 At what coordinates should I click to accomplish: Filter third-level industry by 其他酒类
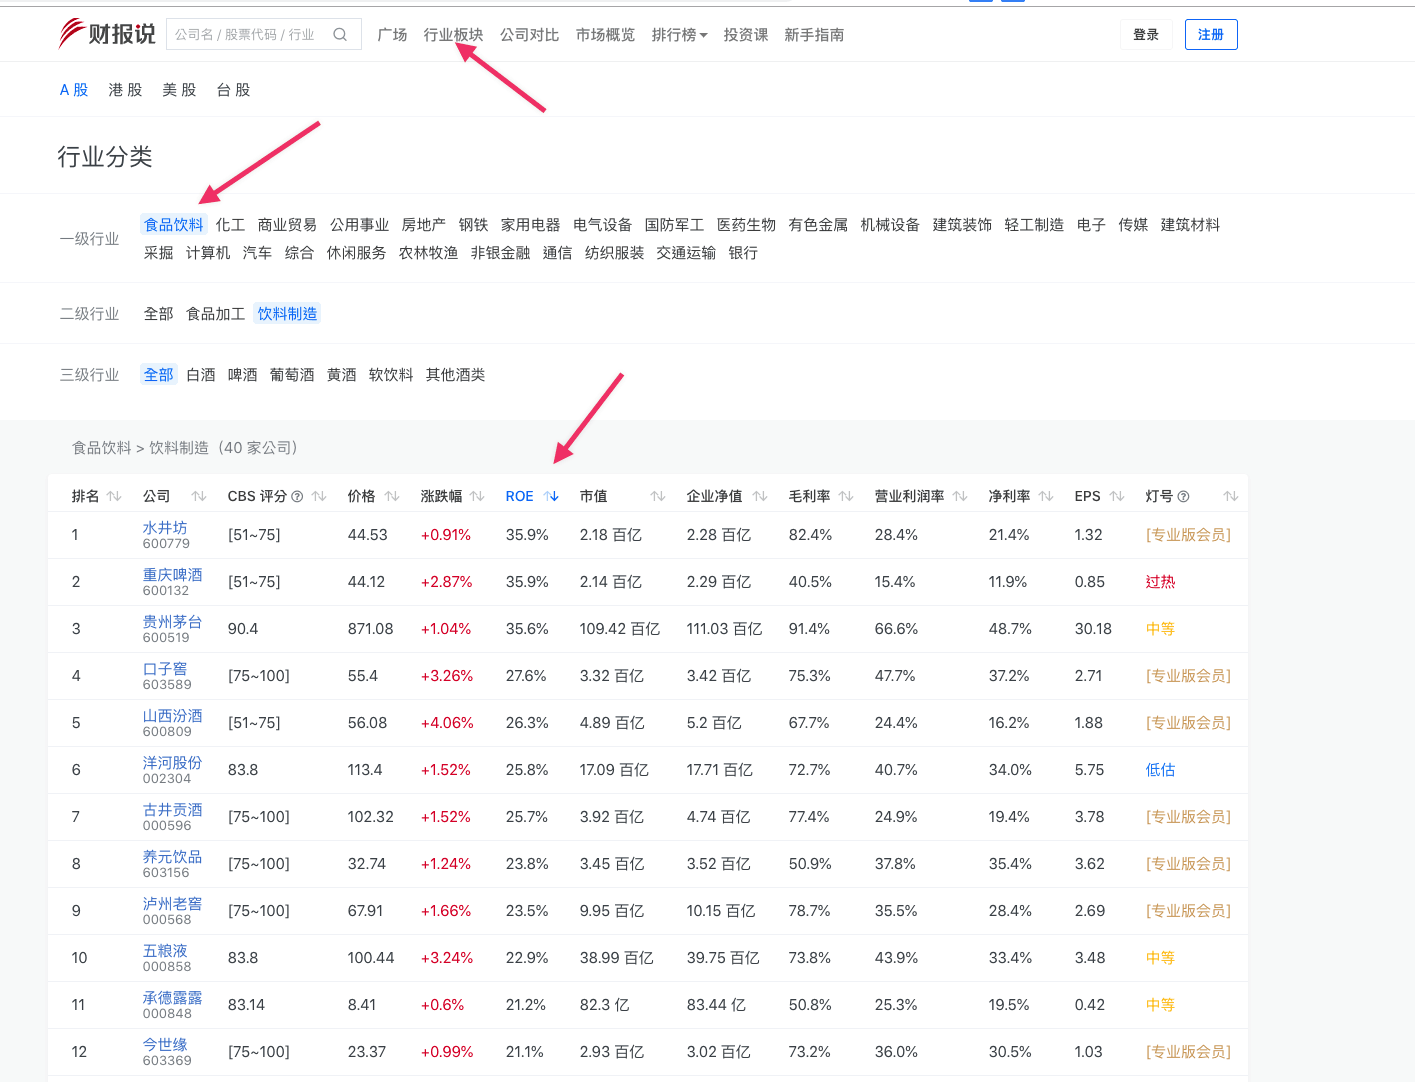[455, 375]
